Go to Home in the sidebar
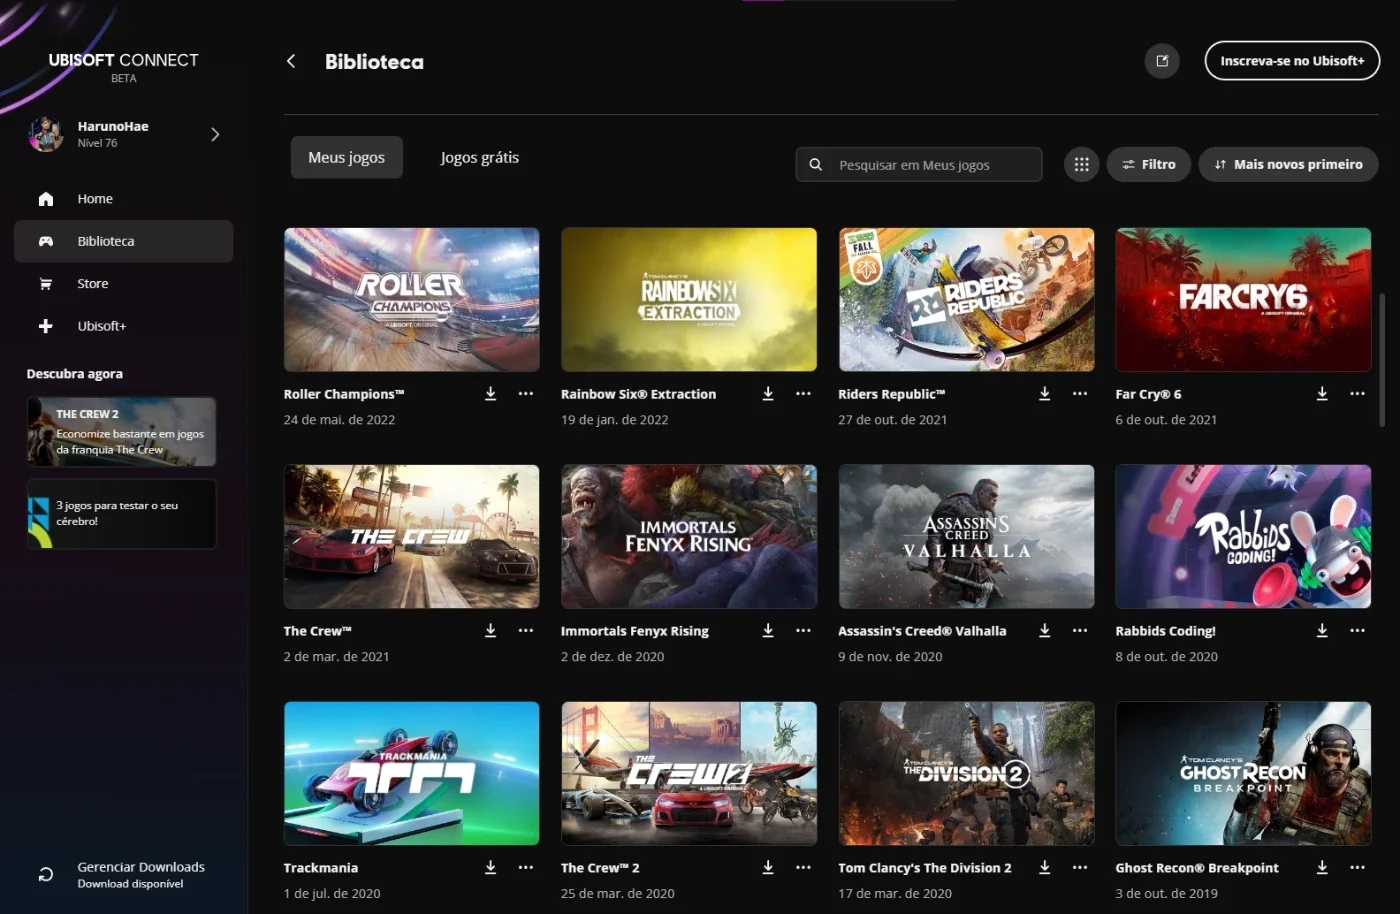The width and height of the screenshot is (1400, 914). click(124, 199)
